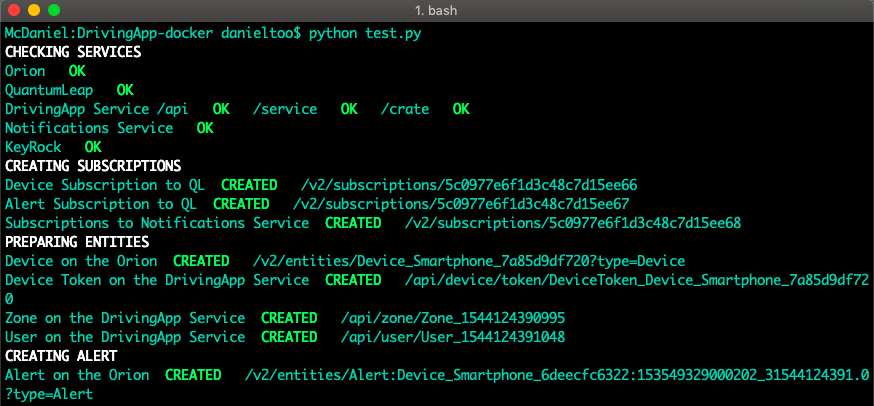874x406 pixels.
Task: Click the "KeyRock" service name
Action: tap(33, 147)
